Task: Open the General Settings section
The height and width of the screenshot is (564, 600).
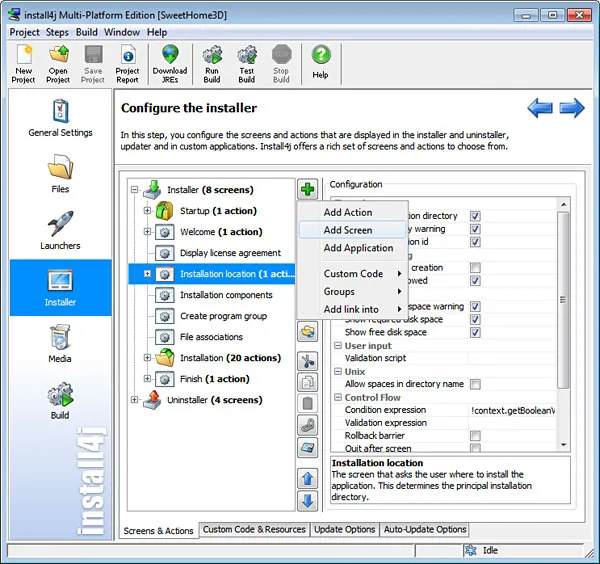Action: click(60, 118)
